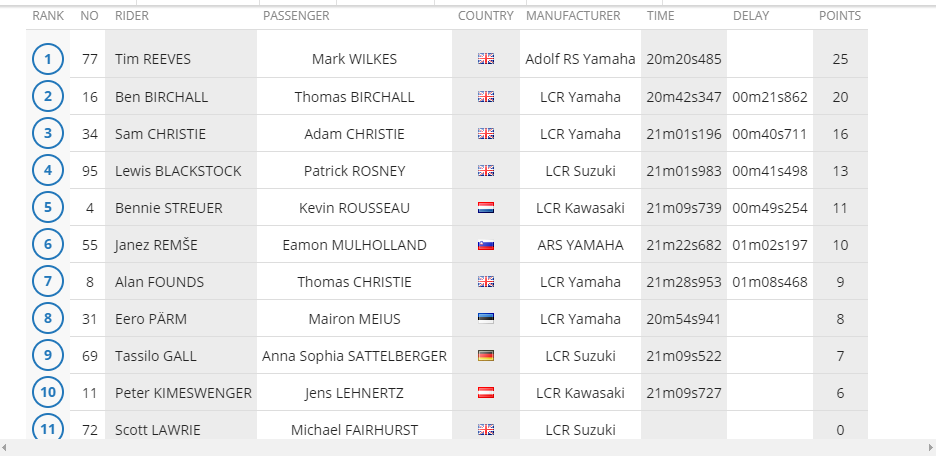The width and height of the screenshot is (936, 459).
Task: Click the horizontal scrollbar left arrow
Action: 5,448
